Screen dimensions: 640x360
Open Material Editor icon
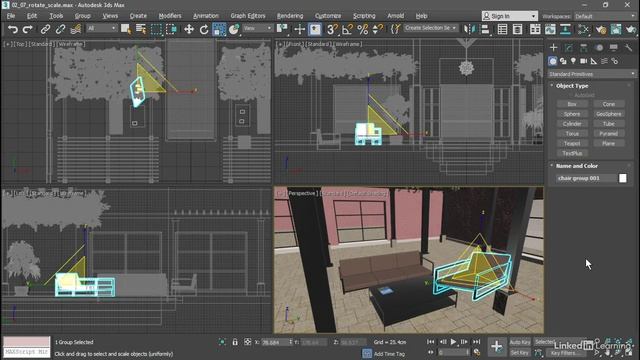583,29
